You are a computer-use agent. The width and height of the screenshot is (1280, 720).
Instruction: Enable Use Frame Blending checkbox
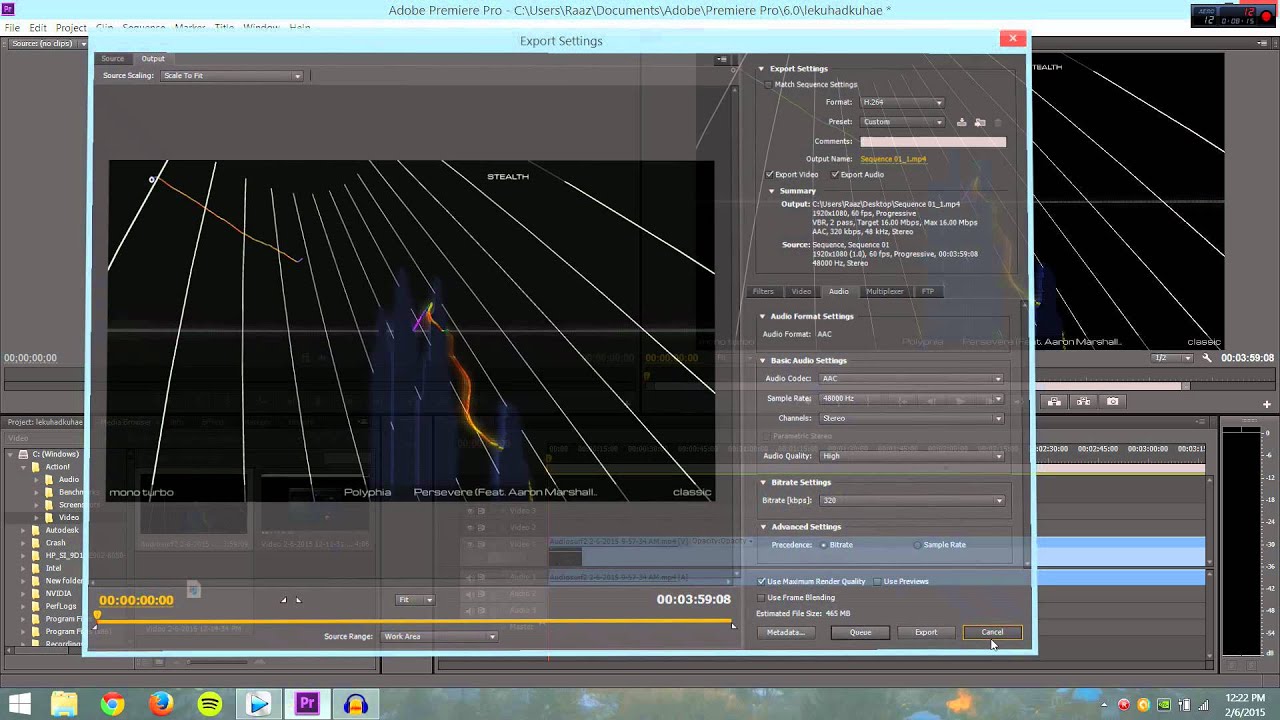pyautogui.click(x=761, y=597)
